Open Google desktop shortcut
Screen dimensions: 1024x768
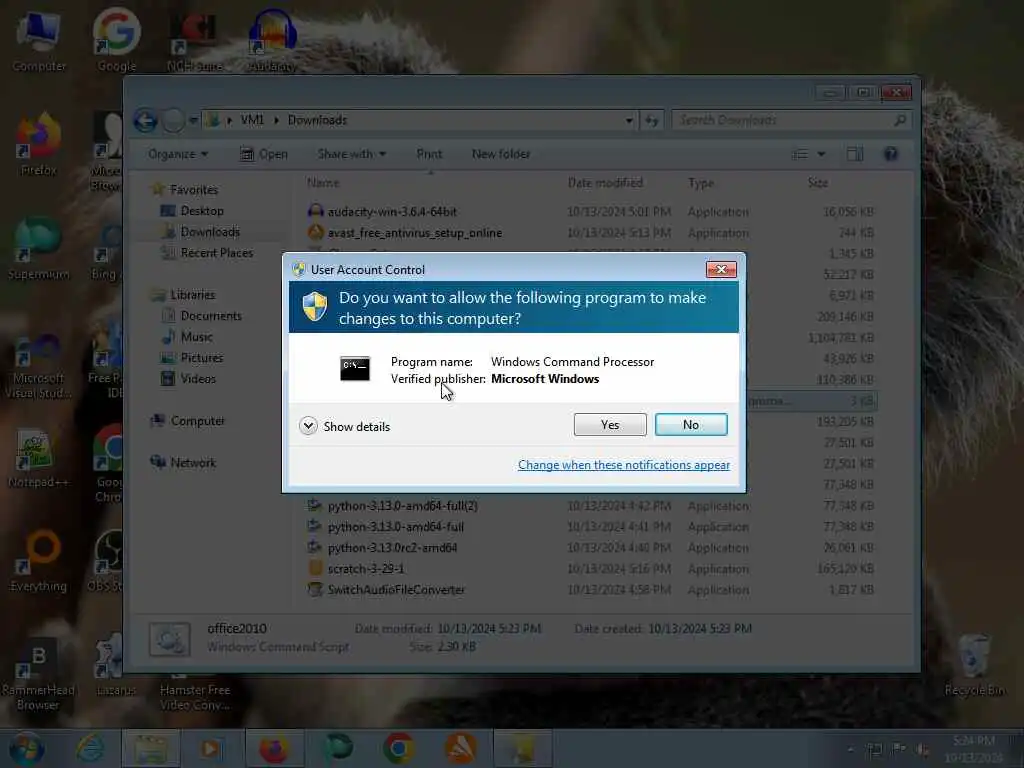click(117, 40)
